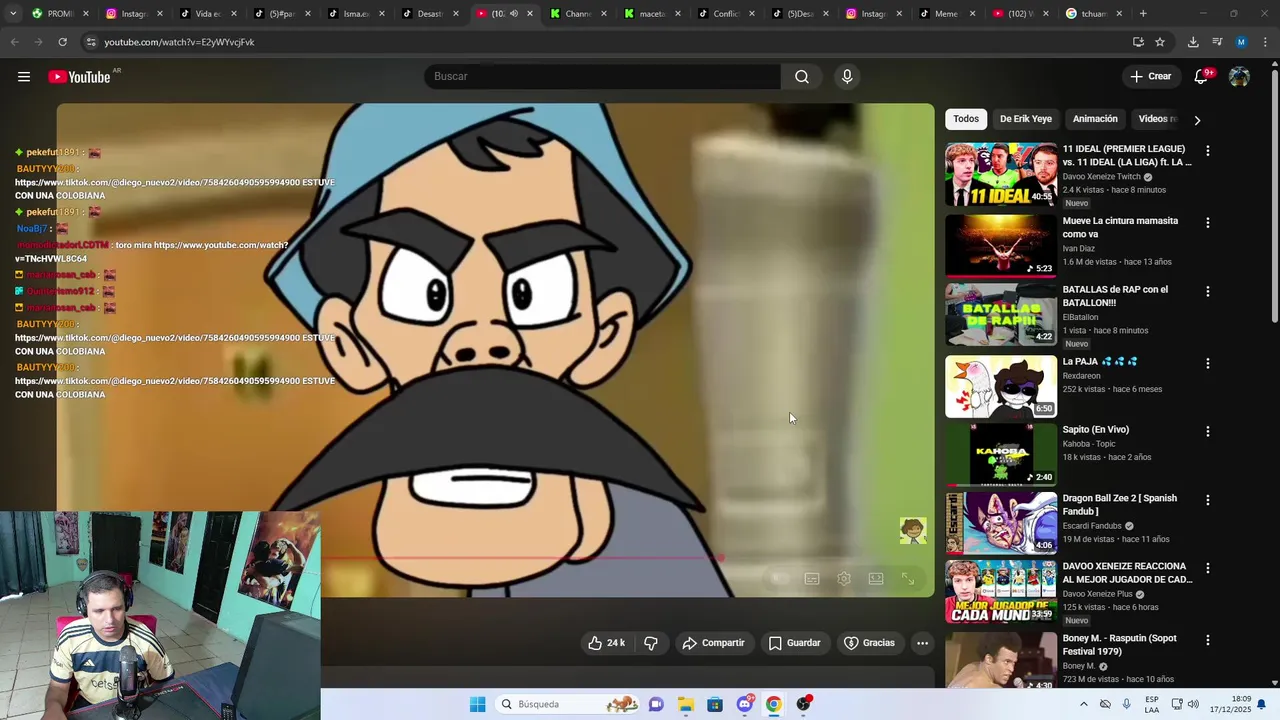Click the Crear button
Screen dimensions: 1280x720
(1151, 77)
